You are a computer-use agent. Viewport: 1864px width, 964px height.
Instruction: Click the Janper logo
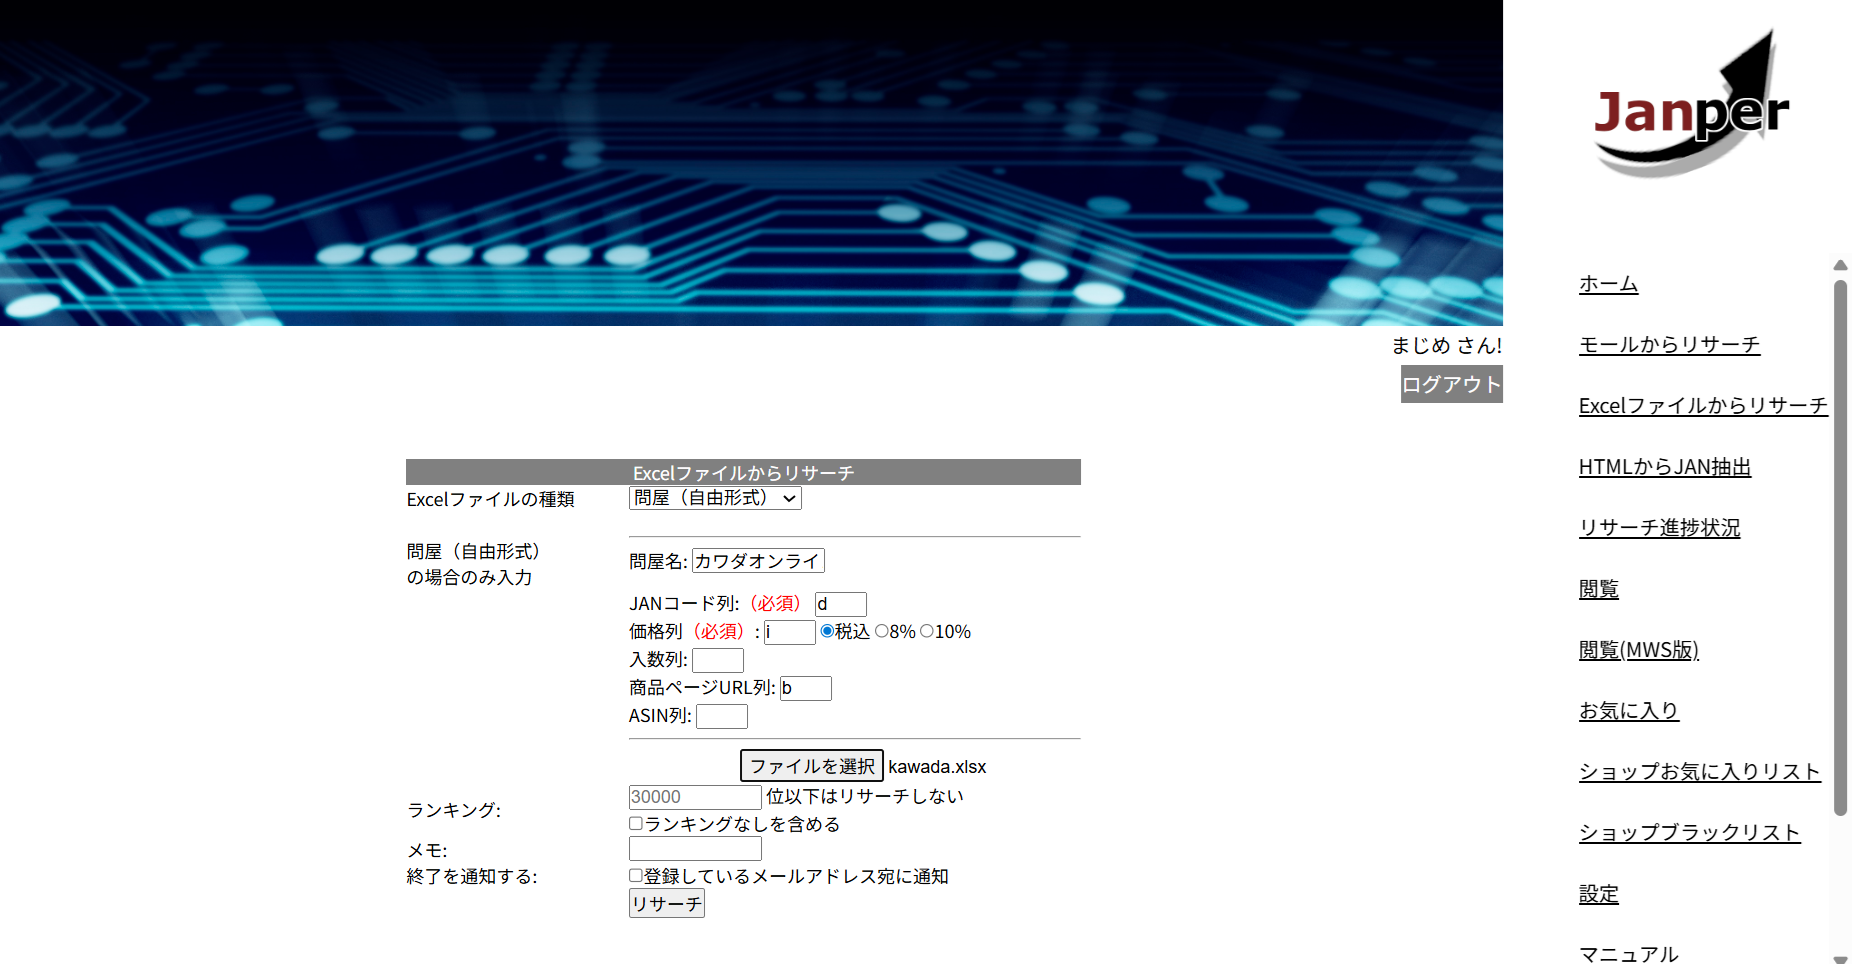pos(1690,107)
